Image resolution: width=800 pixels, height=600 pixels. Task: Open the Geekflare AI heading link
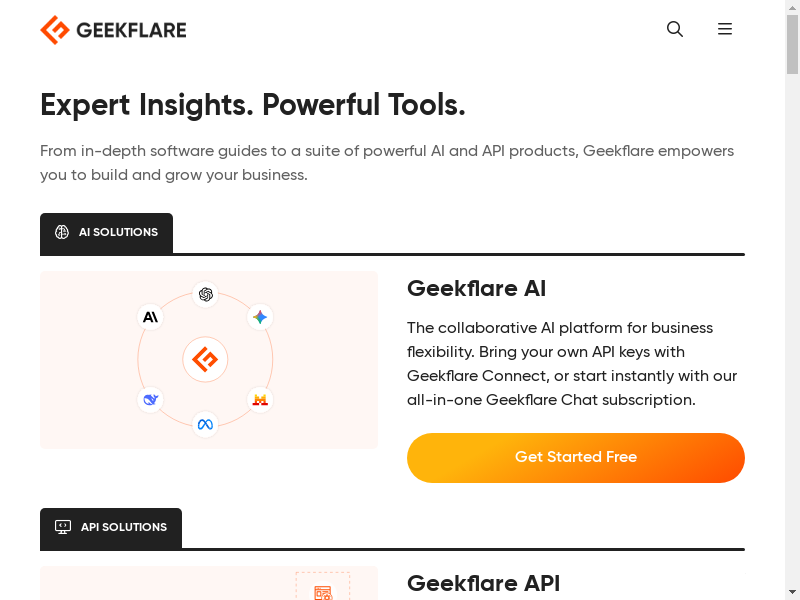click(x=476, y=289)
